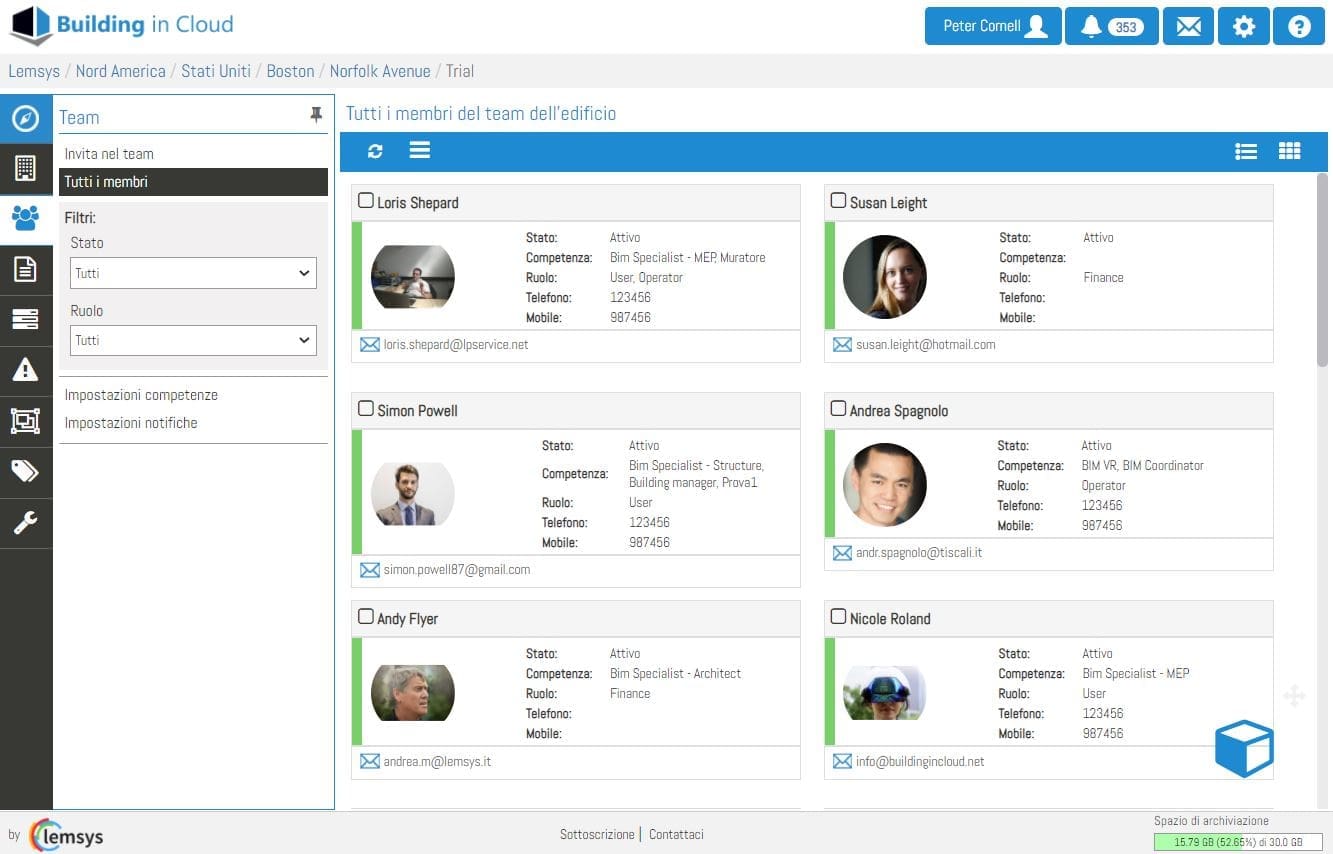Select Andy Flyer checkbox
The image size is (1333, 854).
366,617
